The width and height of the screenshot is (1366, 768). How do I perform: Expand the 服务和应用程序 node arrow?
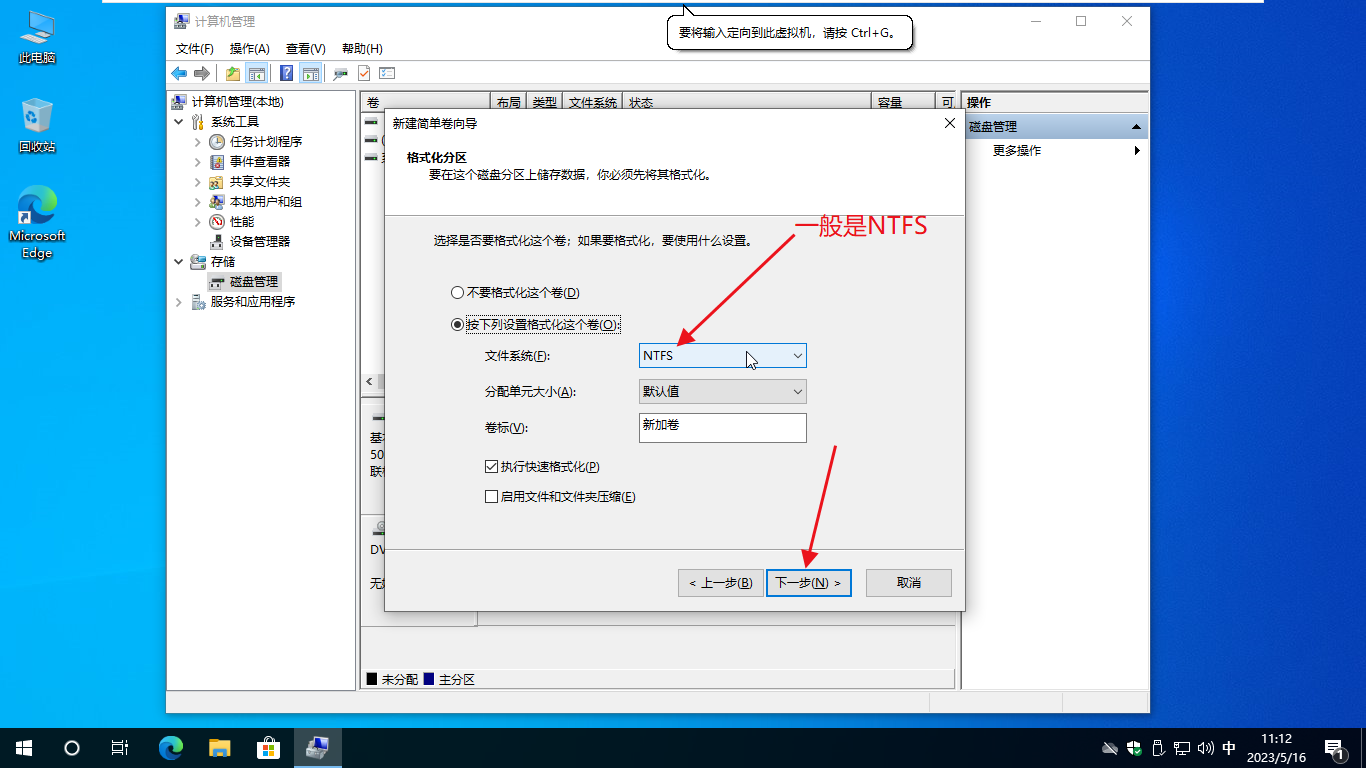click(179, 302)
